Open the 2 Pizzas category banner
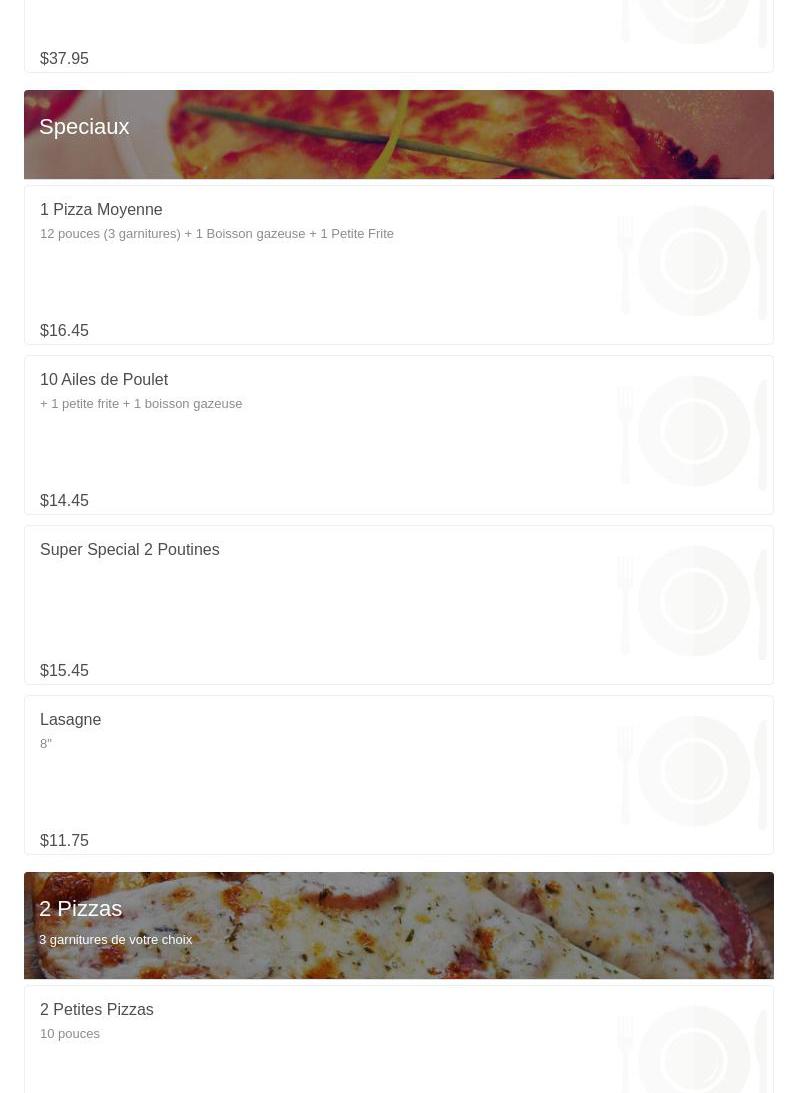 pos(398,924)
